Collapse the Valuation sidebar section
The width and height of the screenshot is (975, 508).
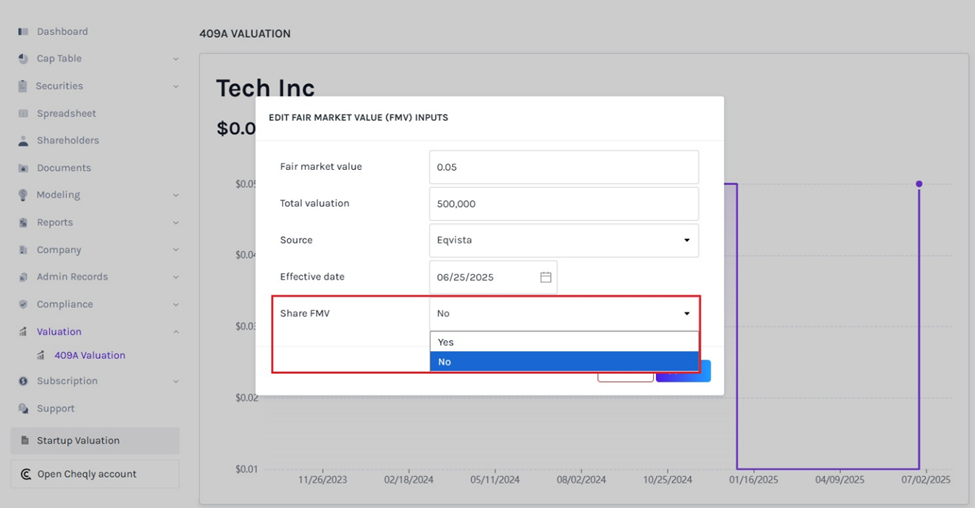(x=175, y=332)
